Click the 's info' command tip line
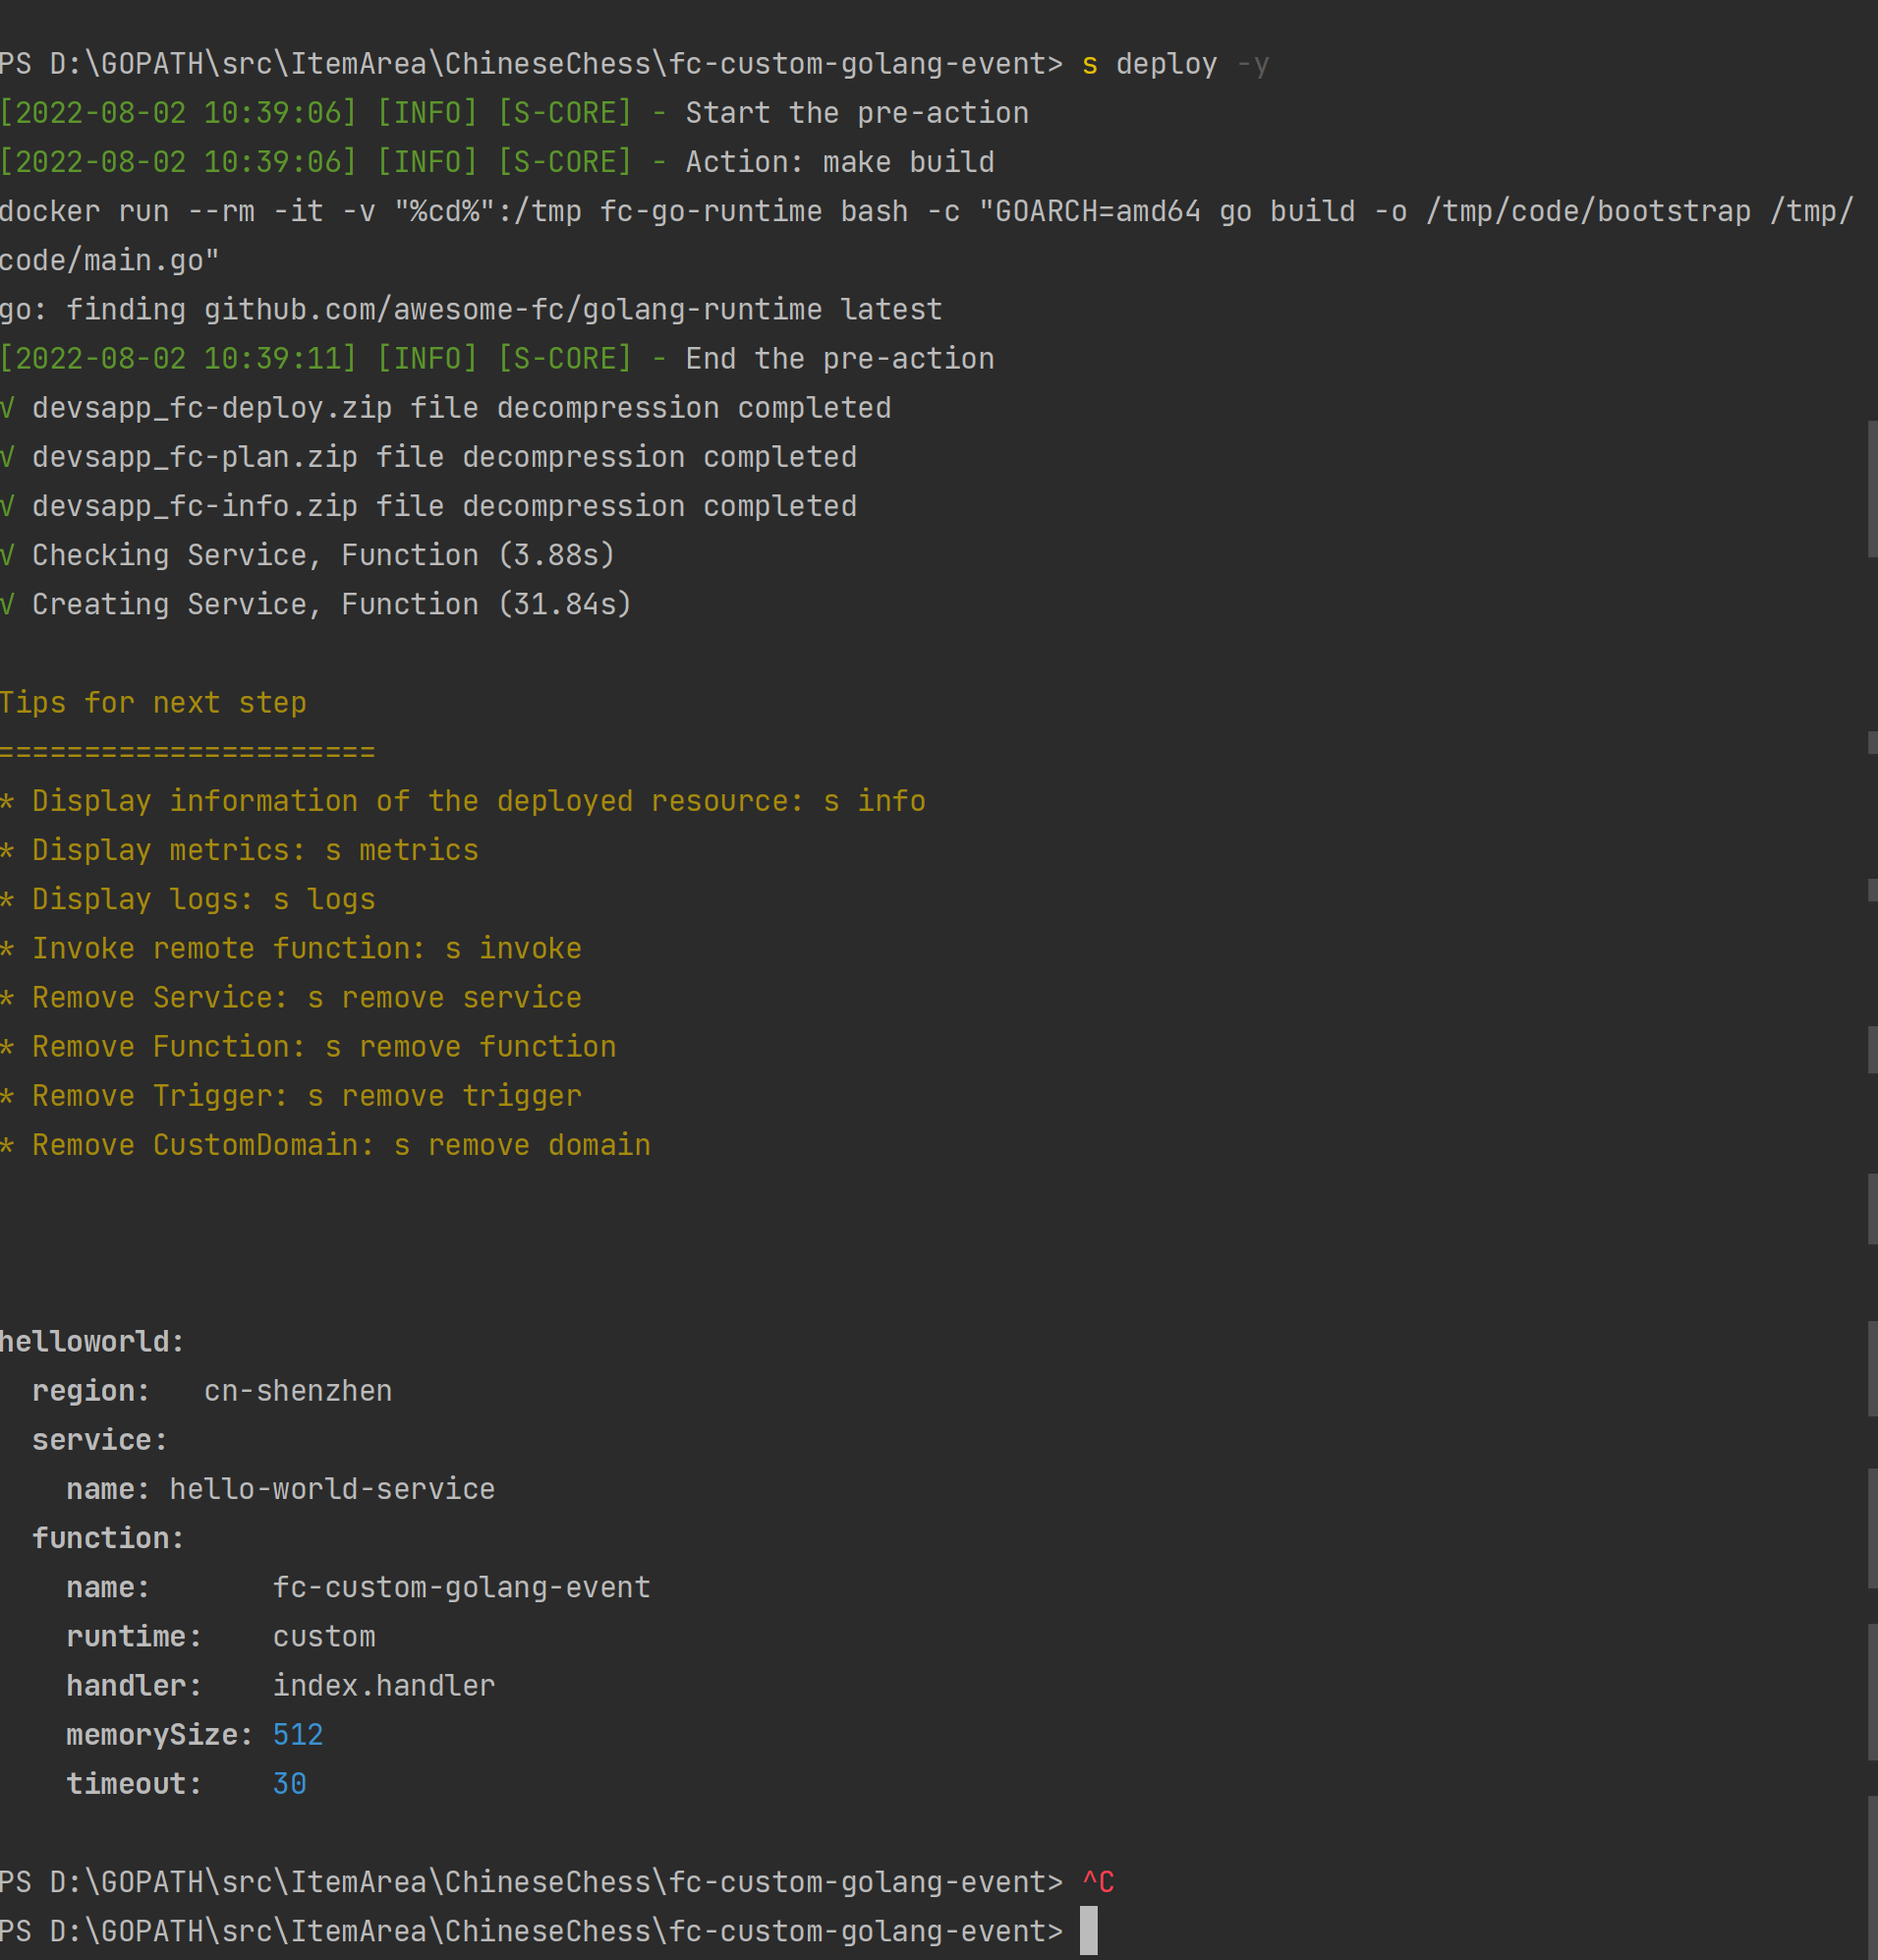Image resolution: width=1878 pixels, height=1960 pixels. pyautogui.click(x=463, y=801)
